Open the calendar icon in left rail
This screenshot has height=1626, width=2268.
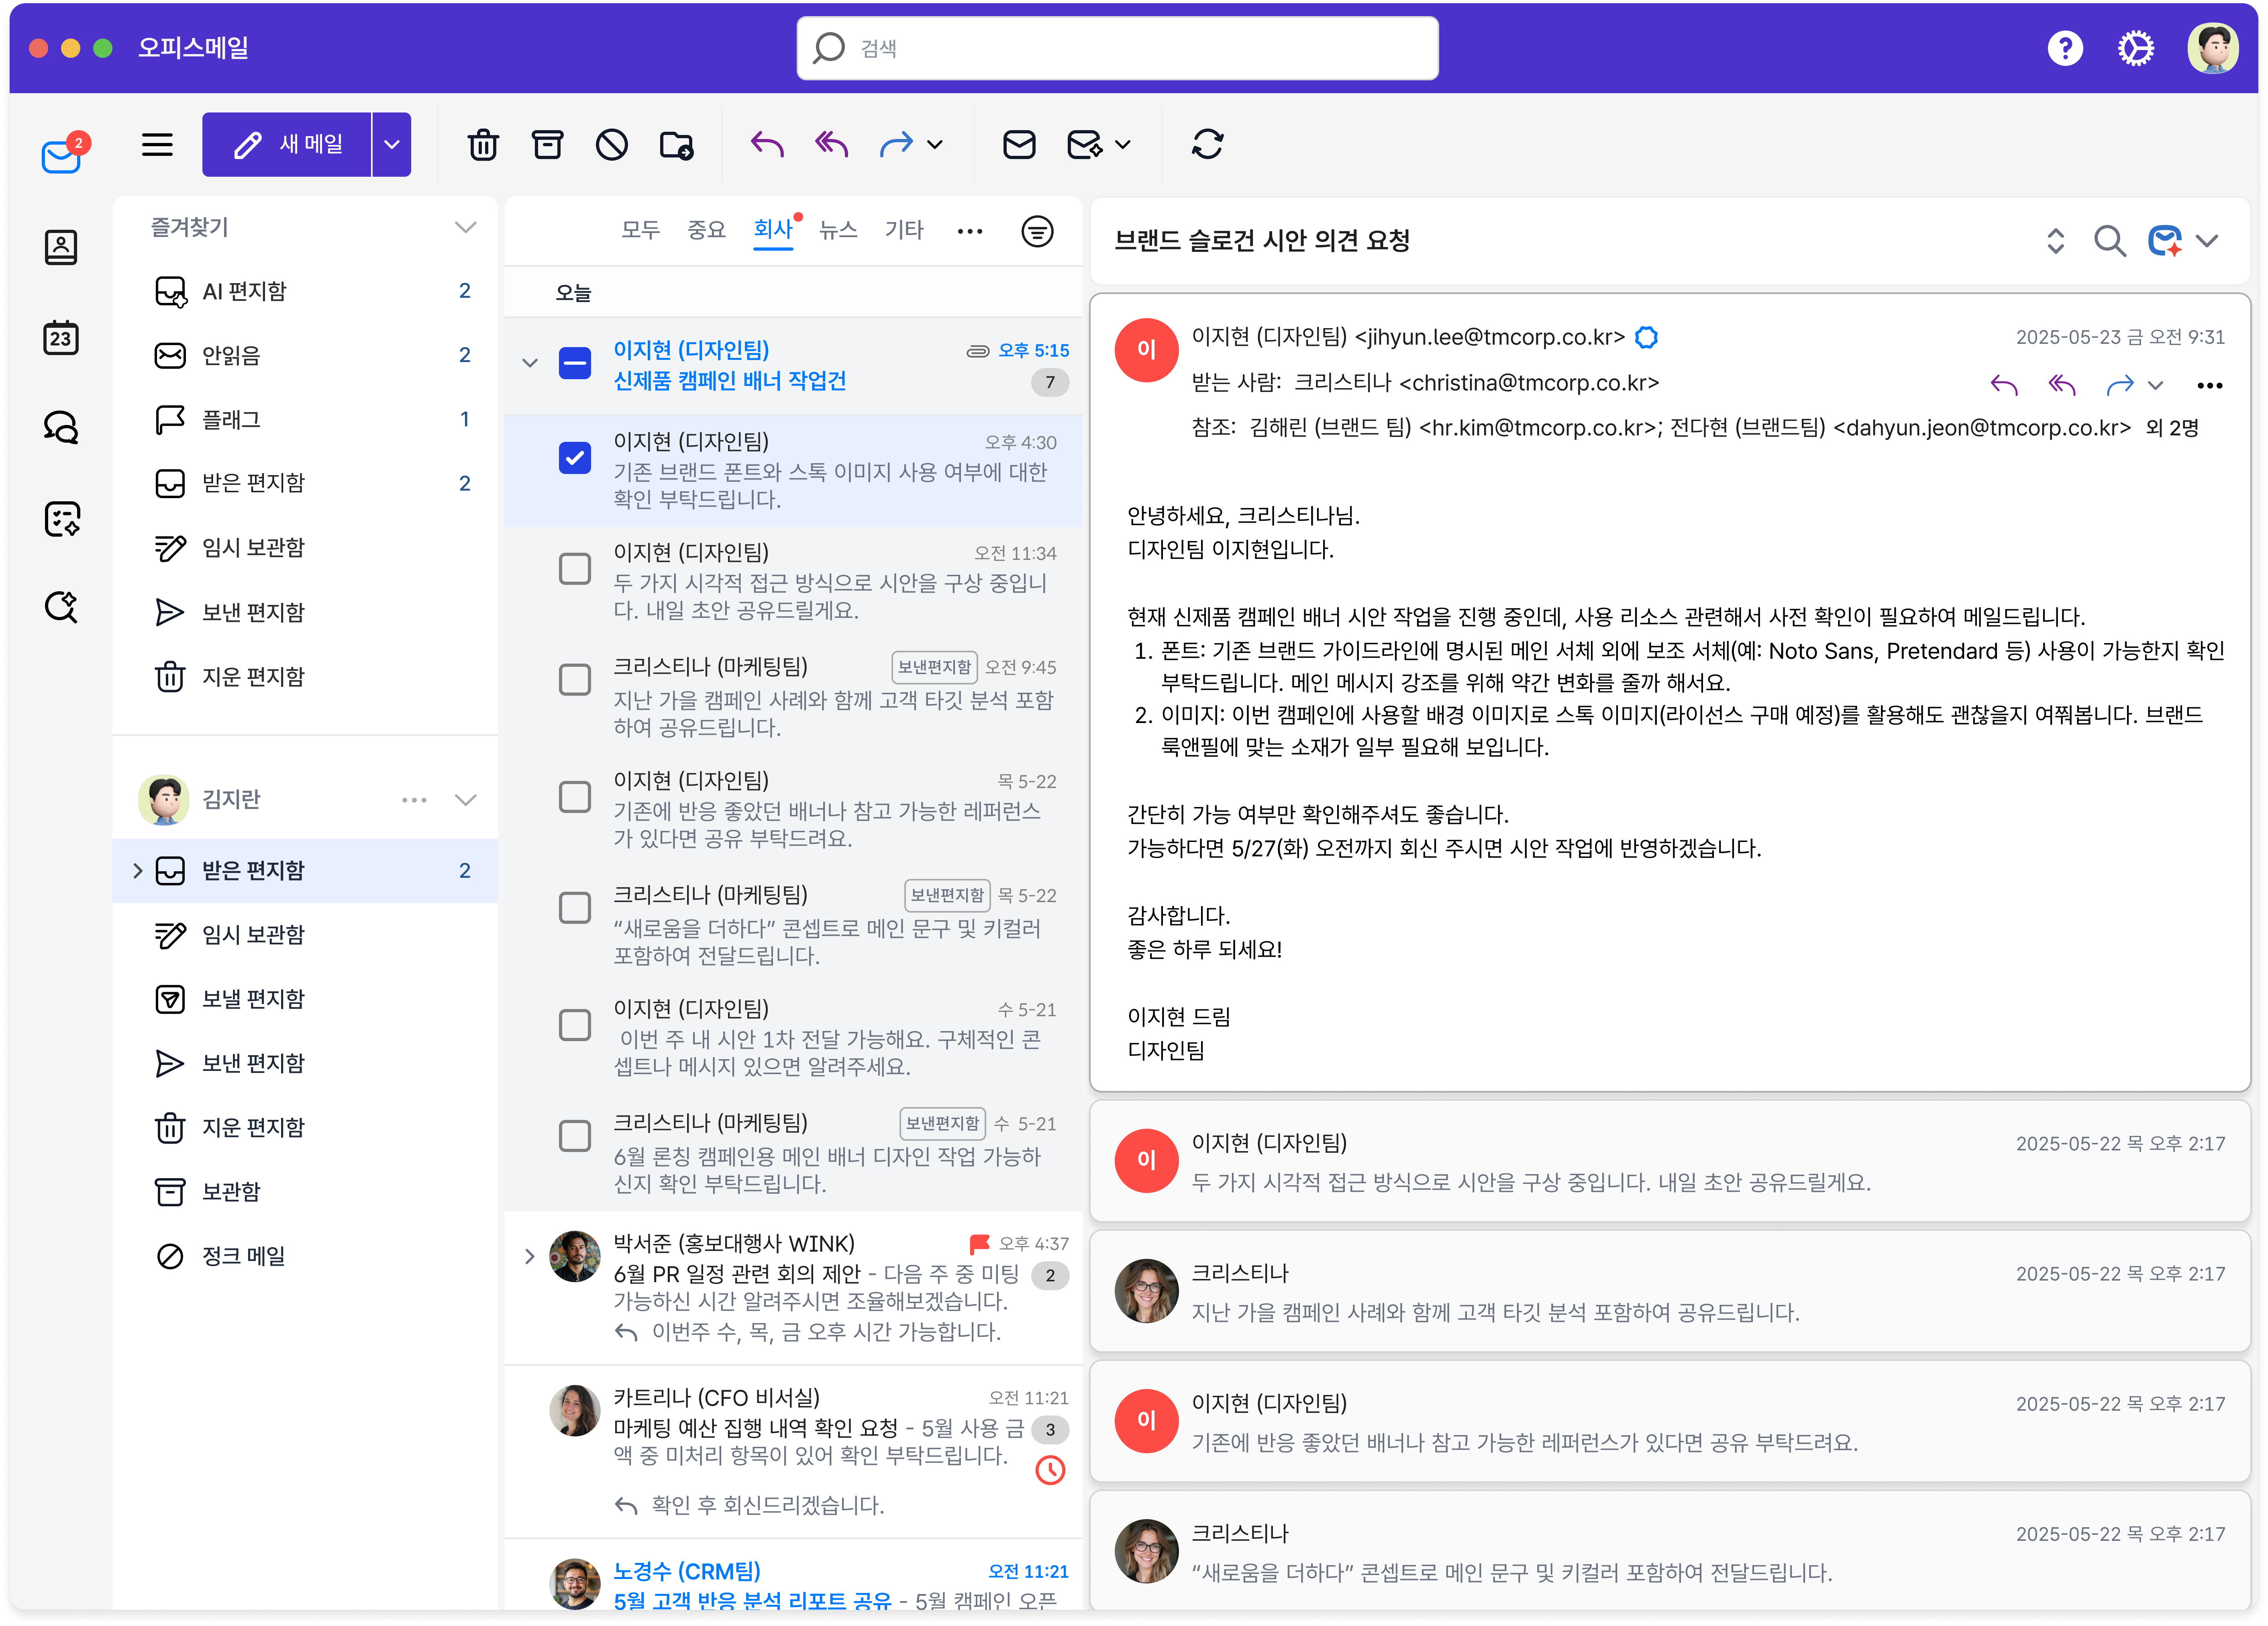pyautogui.click(x=61, y=338)
